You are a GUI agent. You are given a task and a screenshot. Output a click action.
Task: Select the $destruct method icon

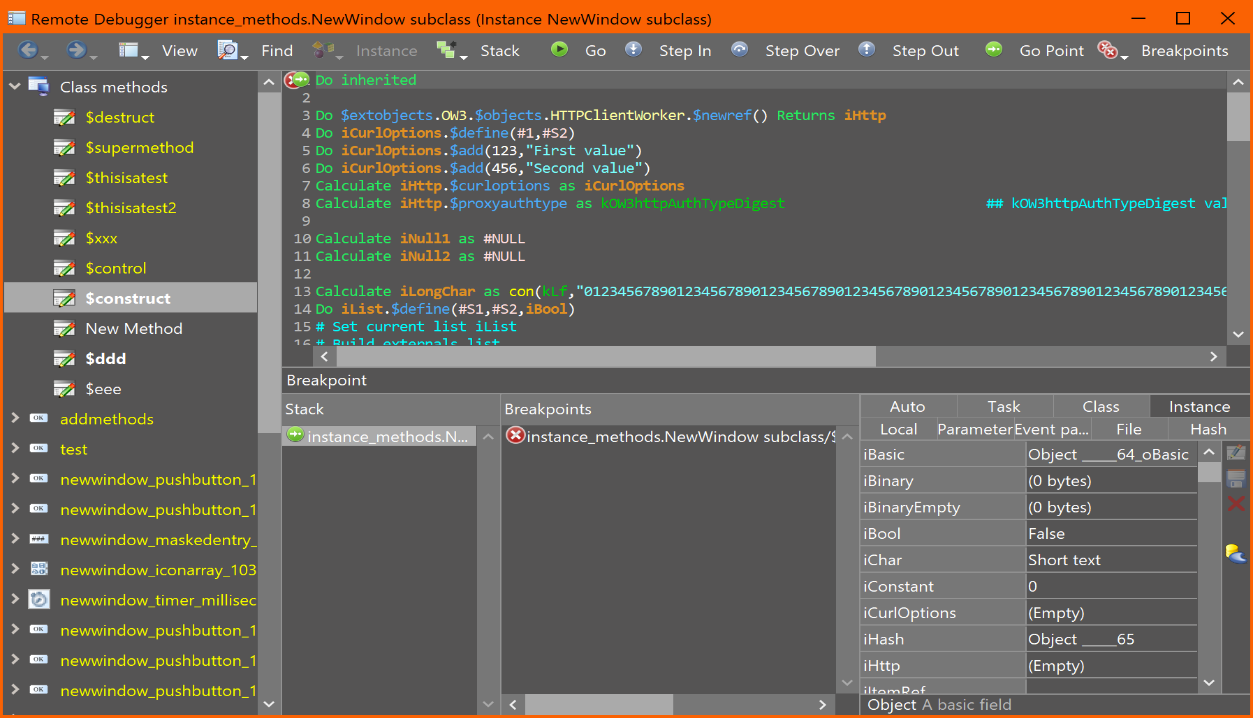coord(64,117)
